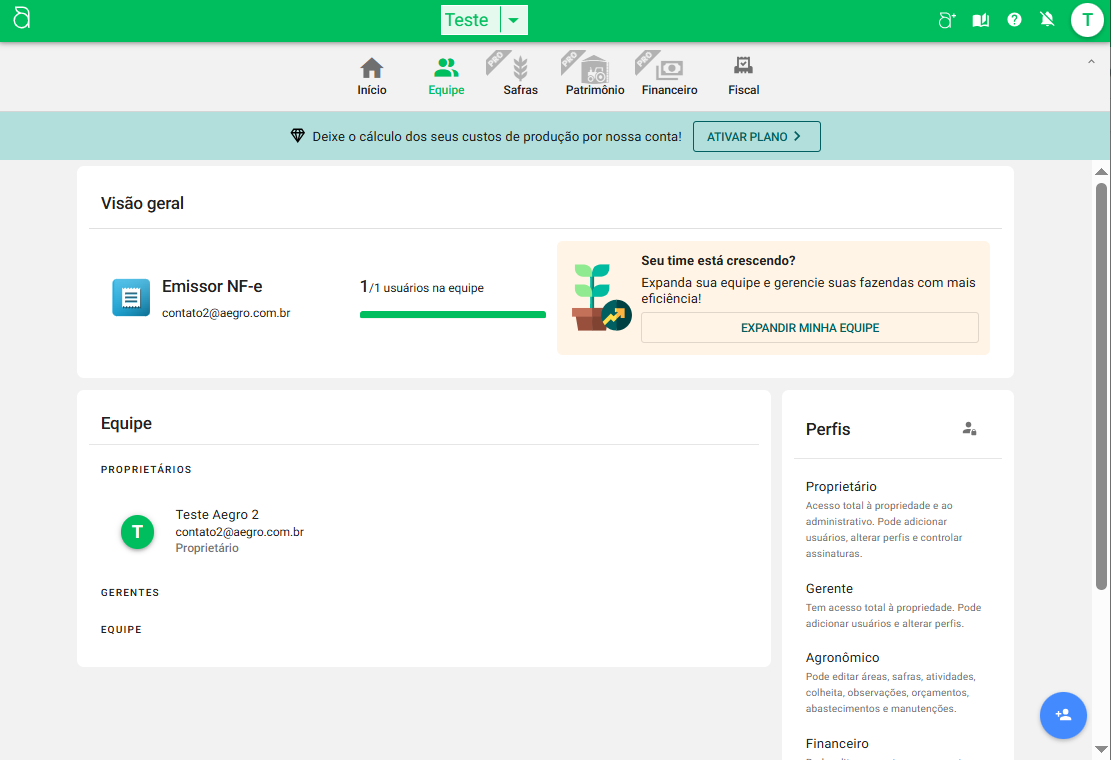
Task: Select the Teste farm name selector
Action: (x=467, y=20)
